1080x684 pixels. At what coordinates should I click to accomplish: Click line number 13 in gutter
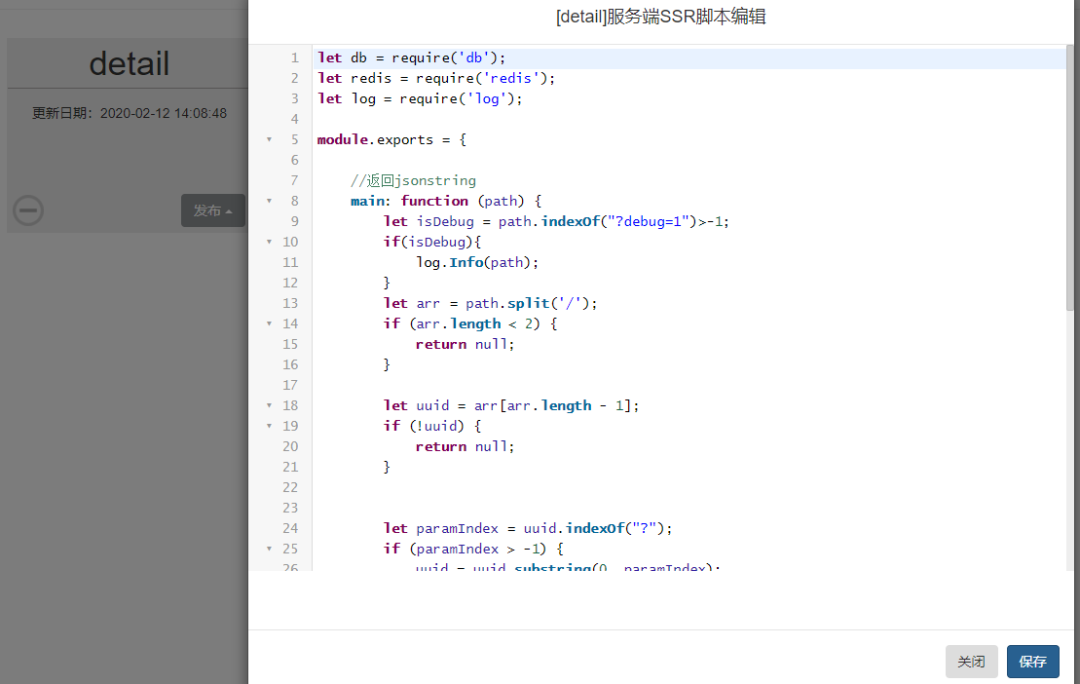coord(290,303)
